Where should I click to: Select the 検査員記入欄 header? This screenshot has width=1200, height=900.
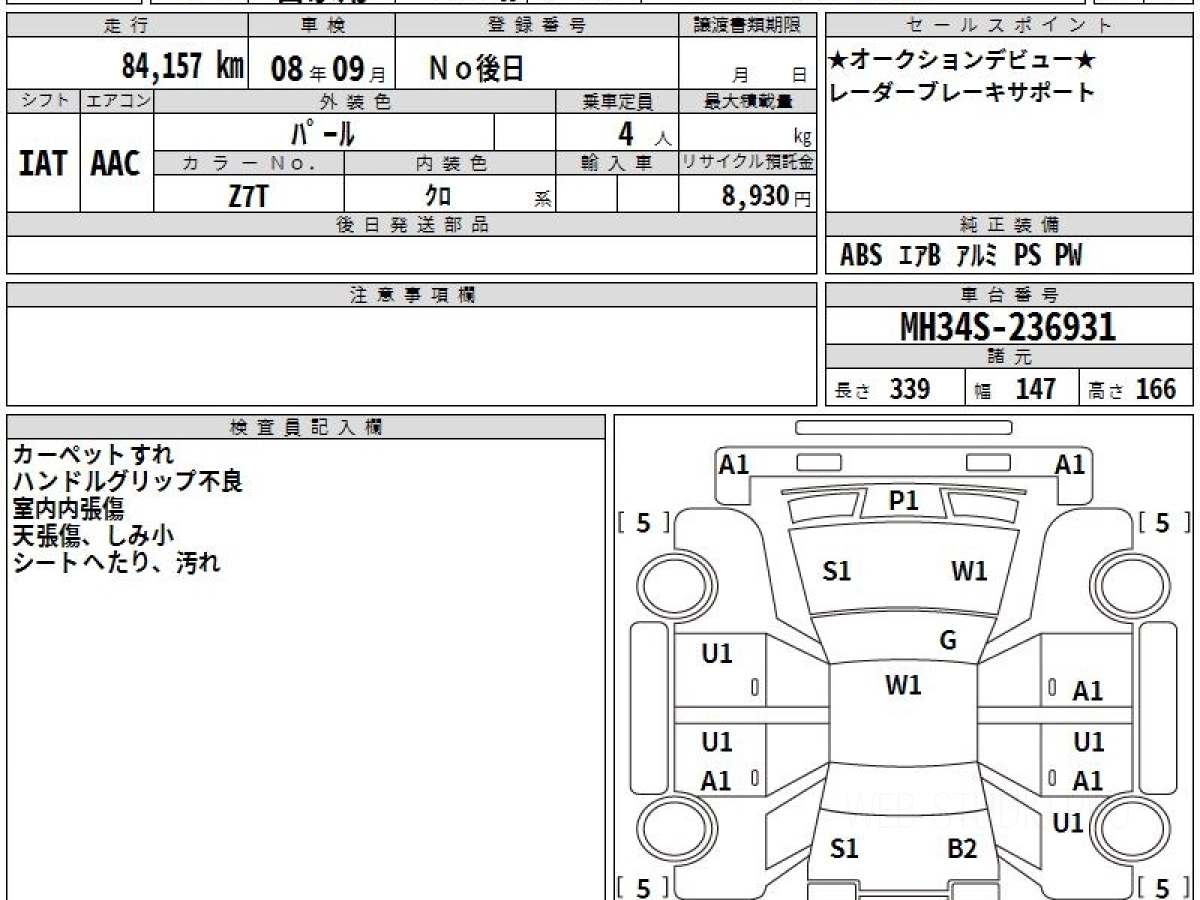click(306, 426)
